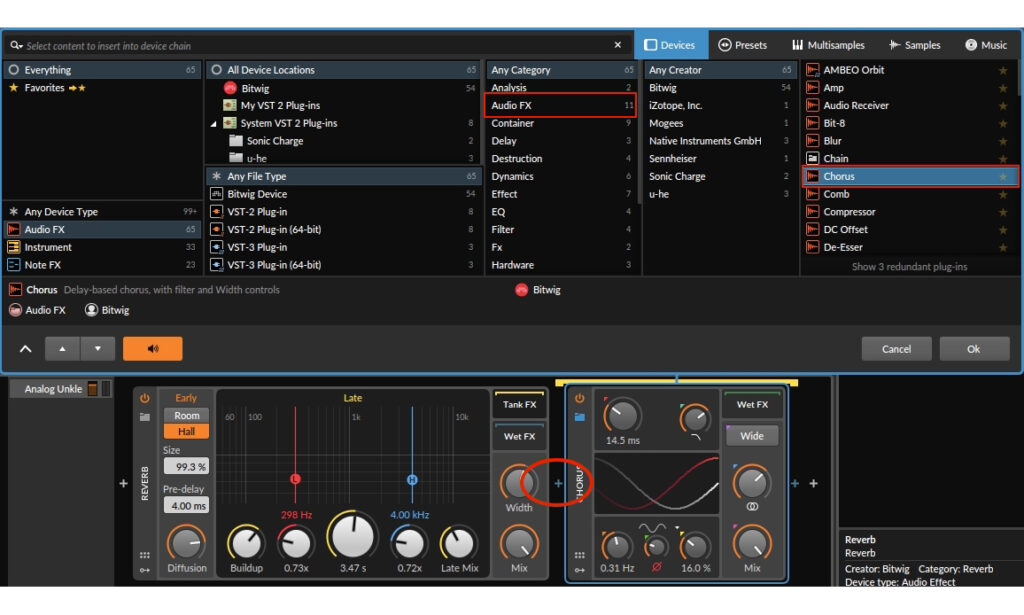Select the Room early reflection mode
This screenshot has height=615, width=1024.
click(186, 415)
